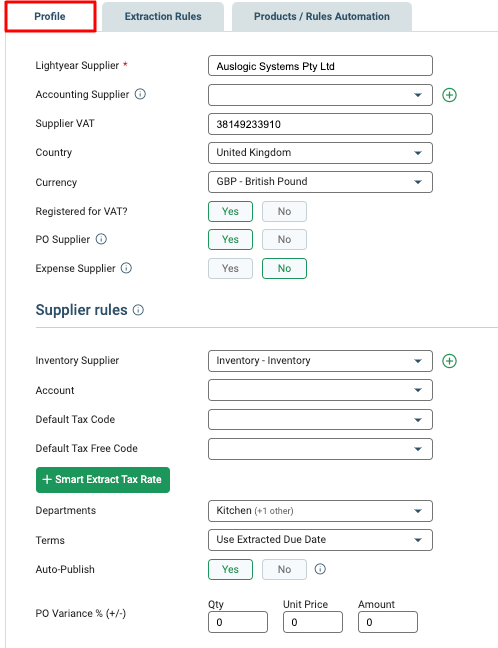
Task: Open the Departments Kitchen dropdown
Action: (x=320, y=511)
